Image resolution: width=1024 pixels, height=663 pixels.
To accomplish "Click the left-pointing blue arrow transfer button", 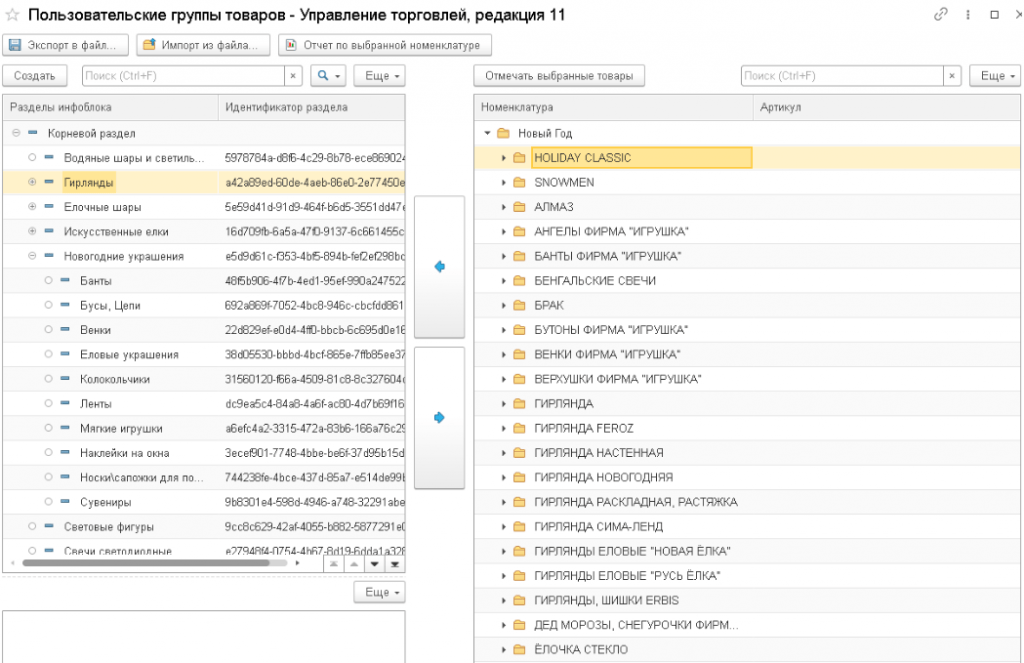I will tap(439, 267).
